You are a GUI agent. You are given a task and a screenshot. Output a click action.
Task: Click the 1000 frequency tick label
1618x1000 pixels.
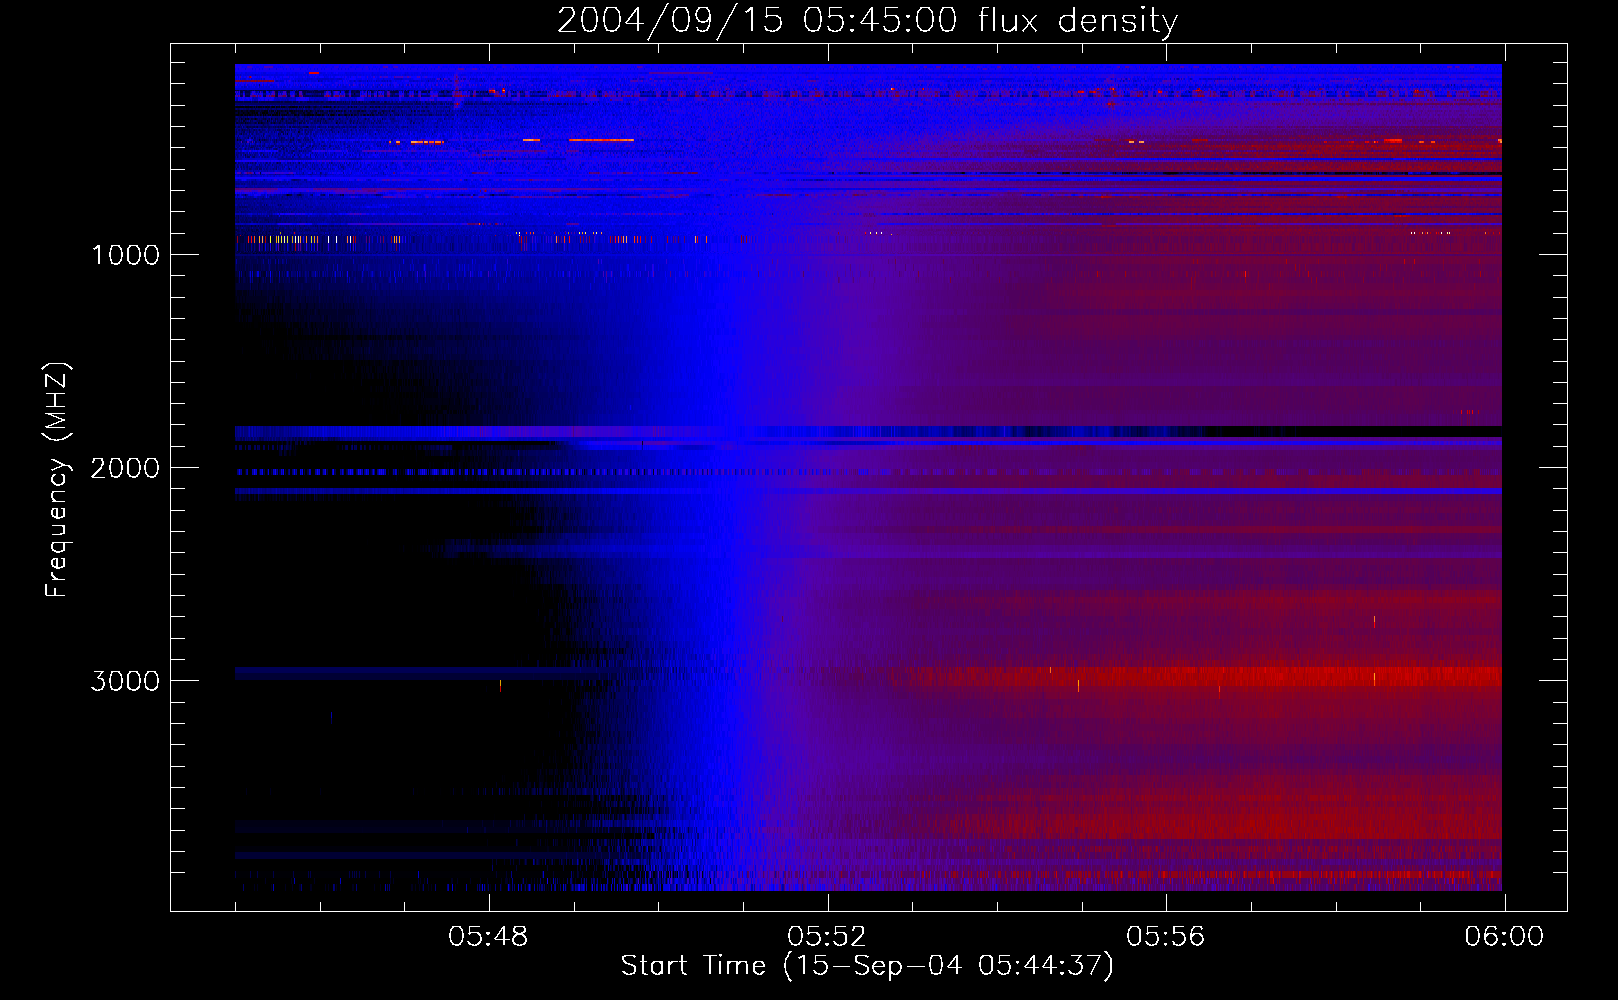[x=125, y=255]
